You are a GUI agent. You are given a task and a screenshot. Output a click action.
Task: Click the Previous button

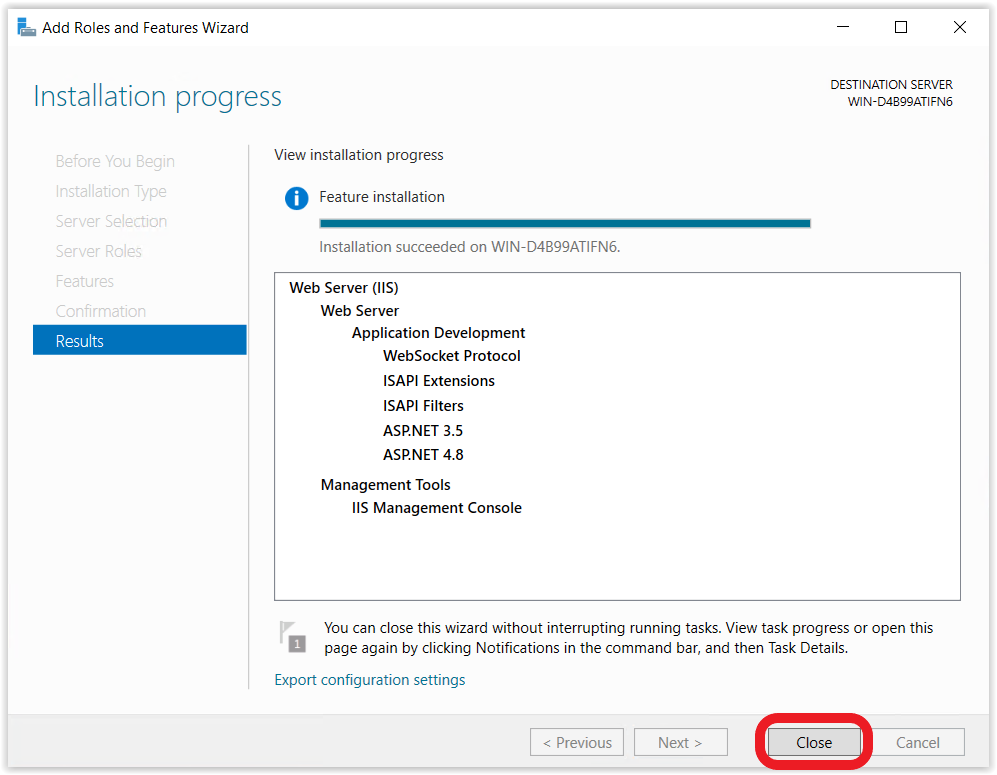577,742
